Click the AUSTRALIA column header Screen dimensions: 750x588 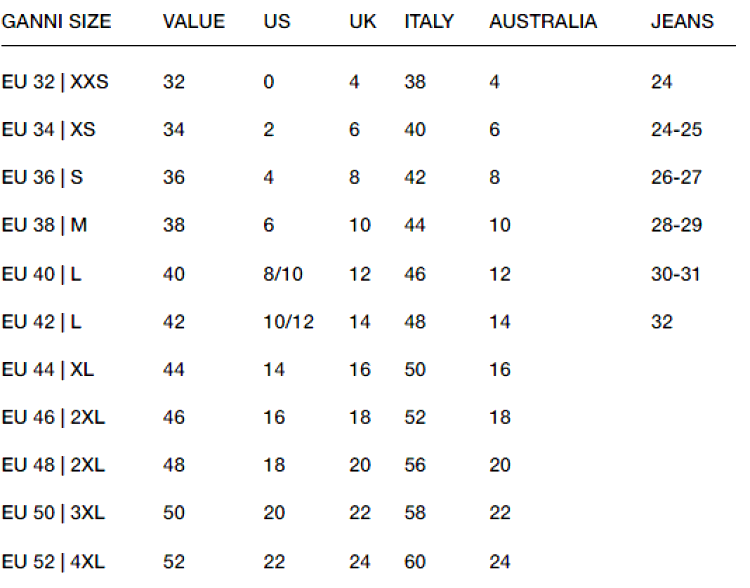click(543, 21)
